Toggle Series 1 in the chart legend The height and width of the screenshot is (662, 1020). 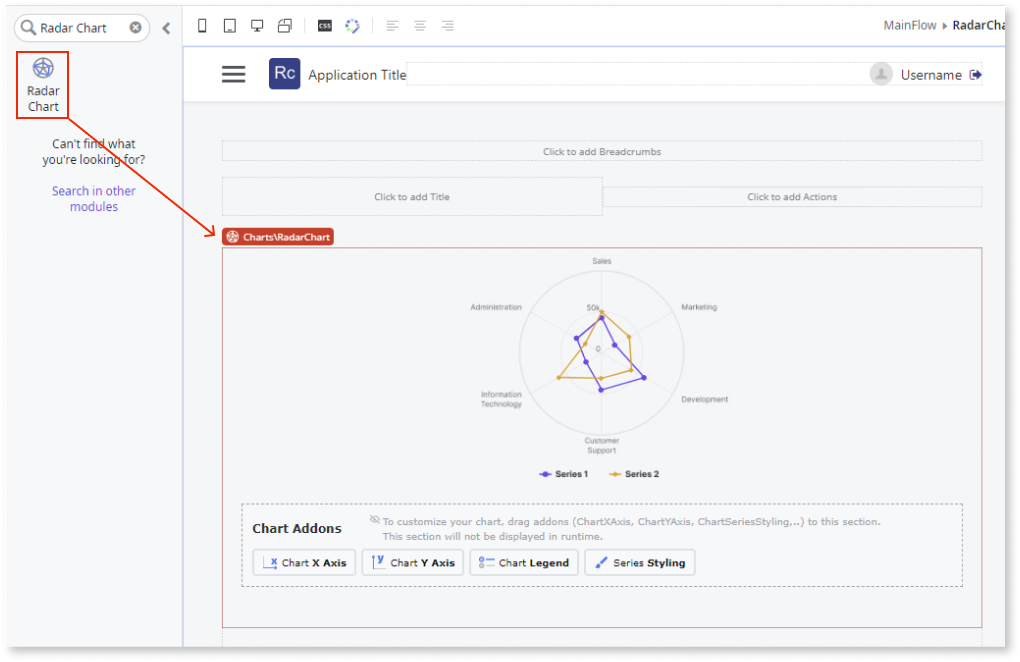[562, 473]
